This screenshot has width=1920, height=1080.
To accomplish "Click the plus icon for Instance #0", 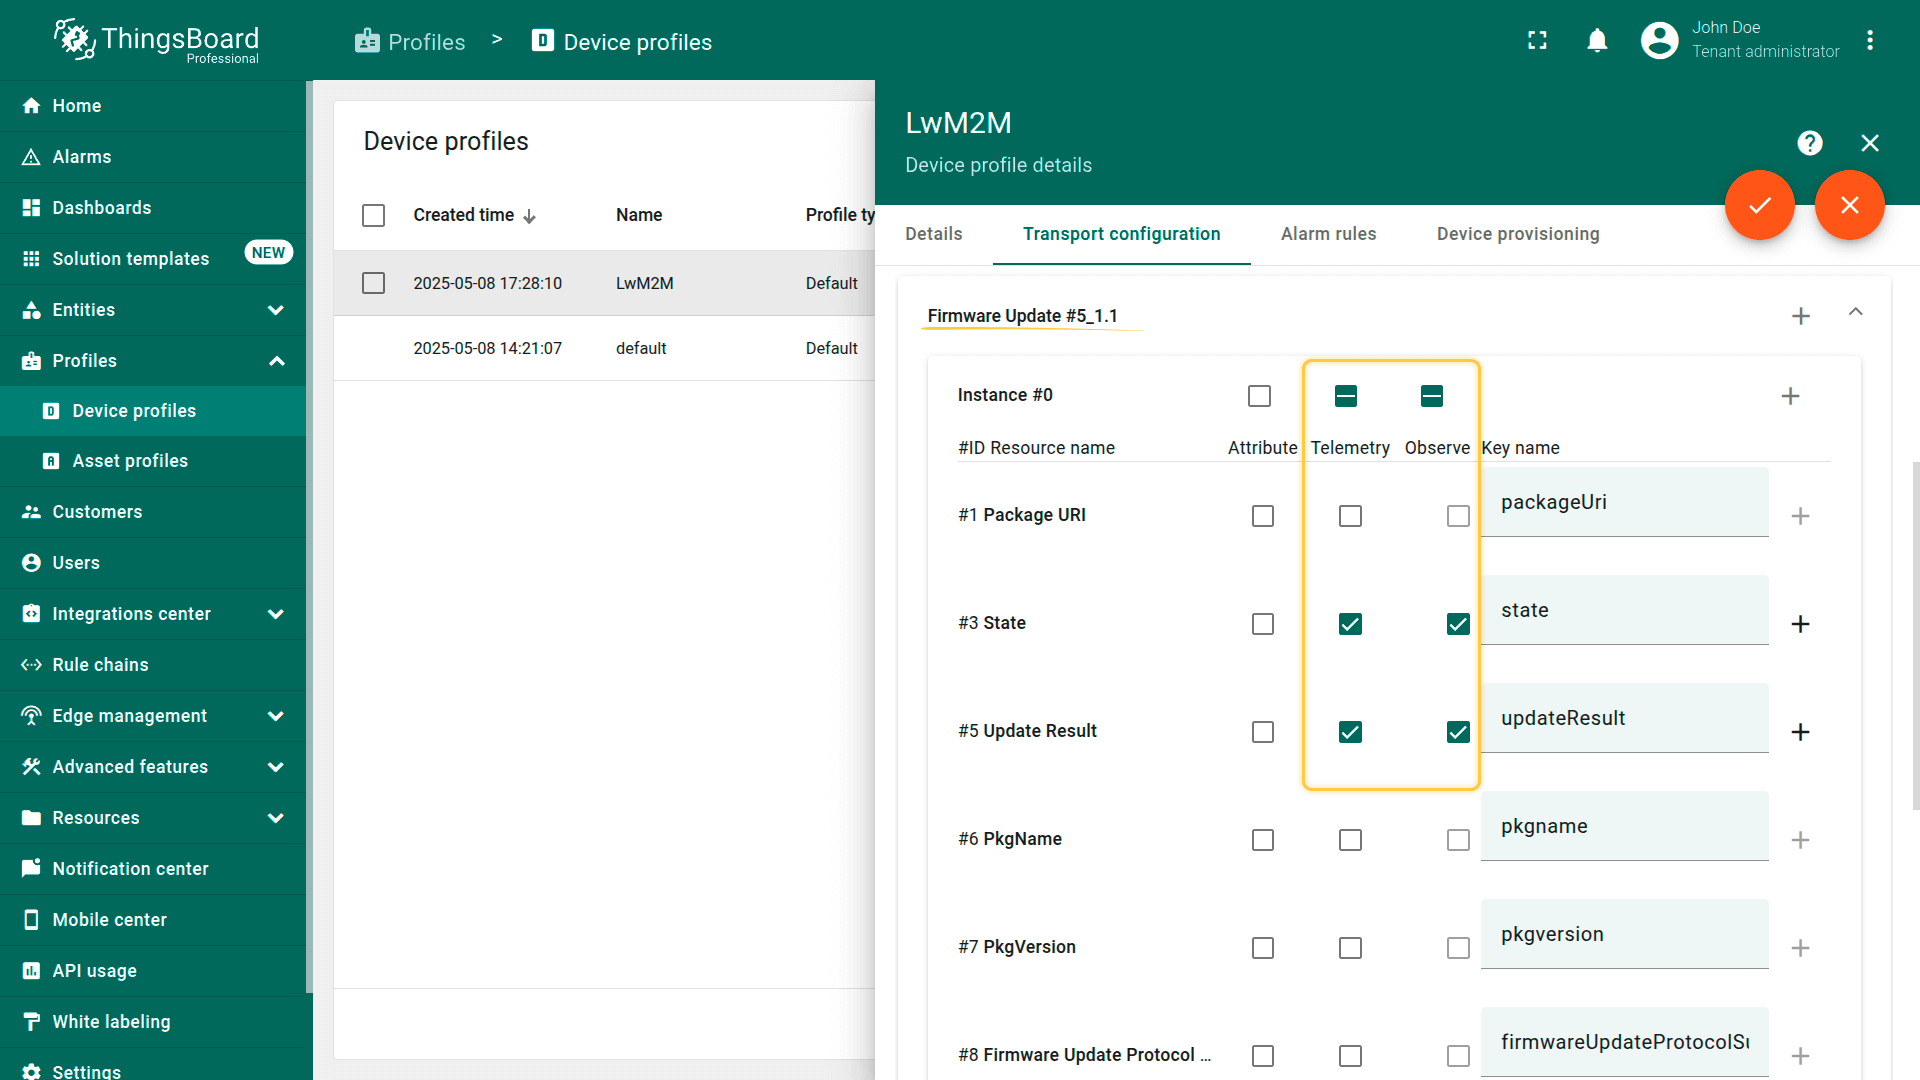I will [1790, 396].
